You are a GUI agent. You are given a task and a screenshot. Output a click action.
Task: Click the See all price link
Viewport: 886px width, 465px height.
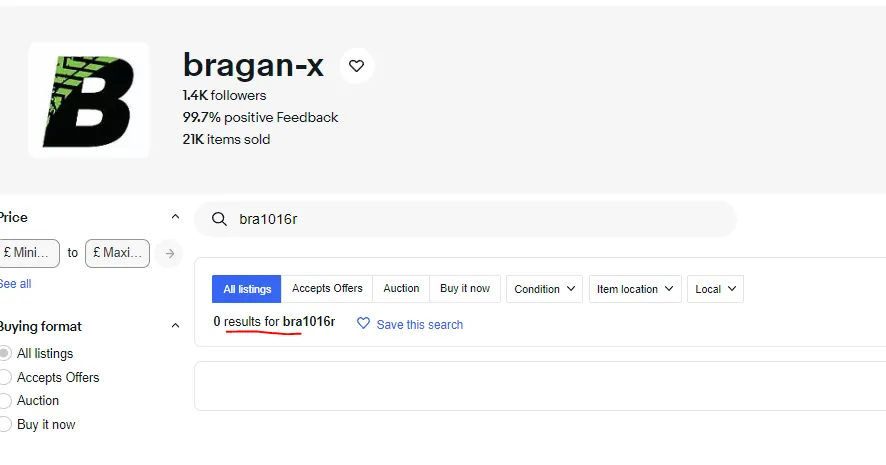point(15,284)
